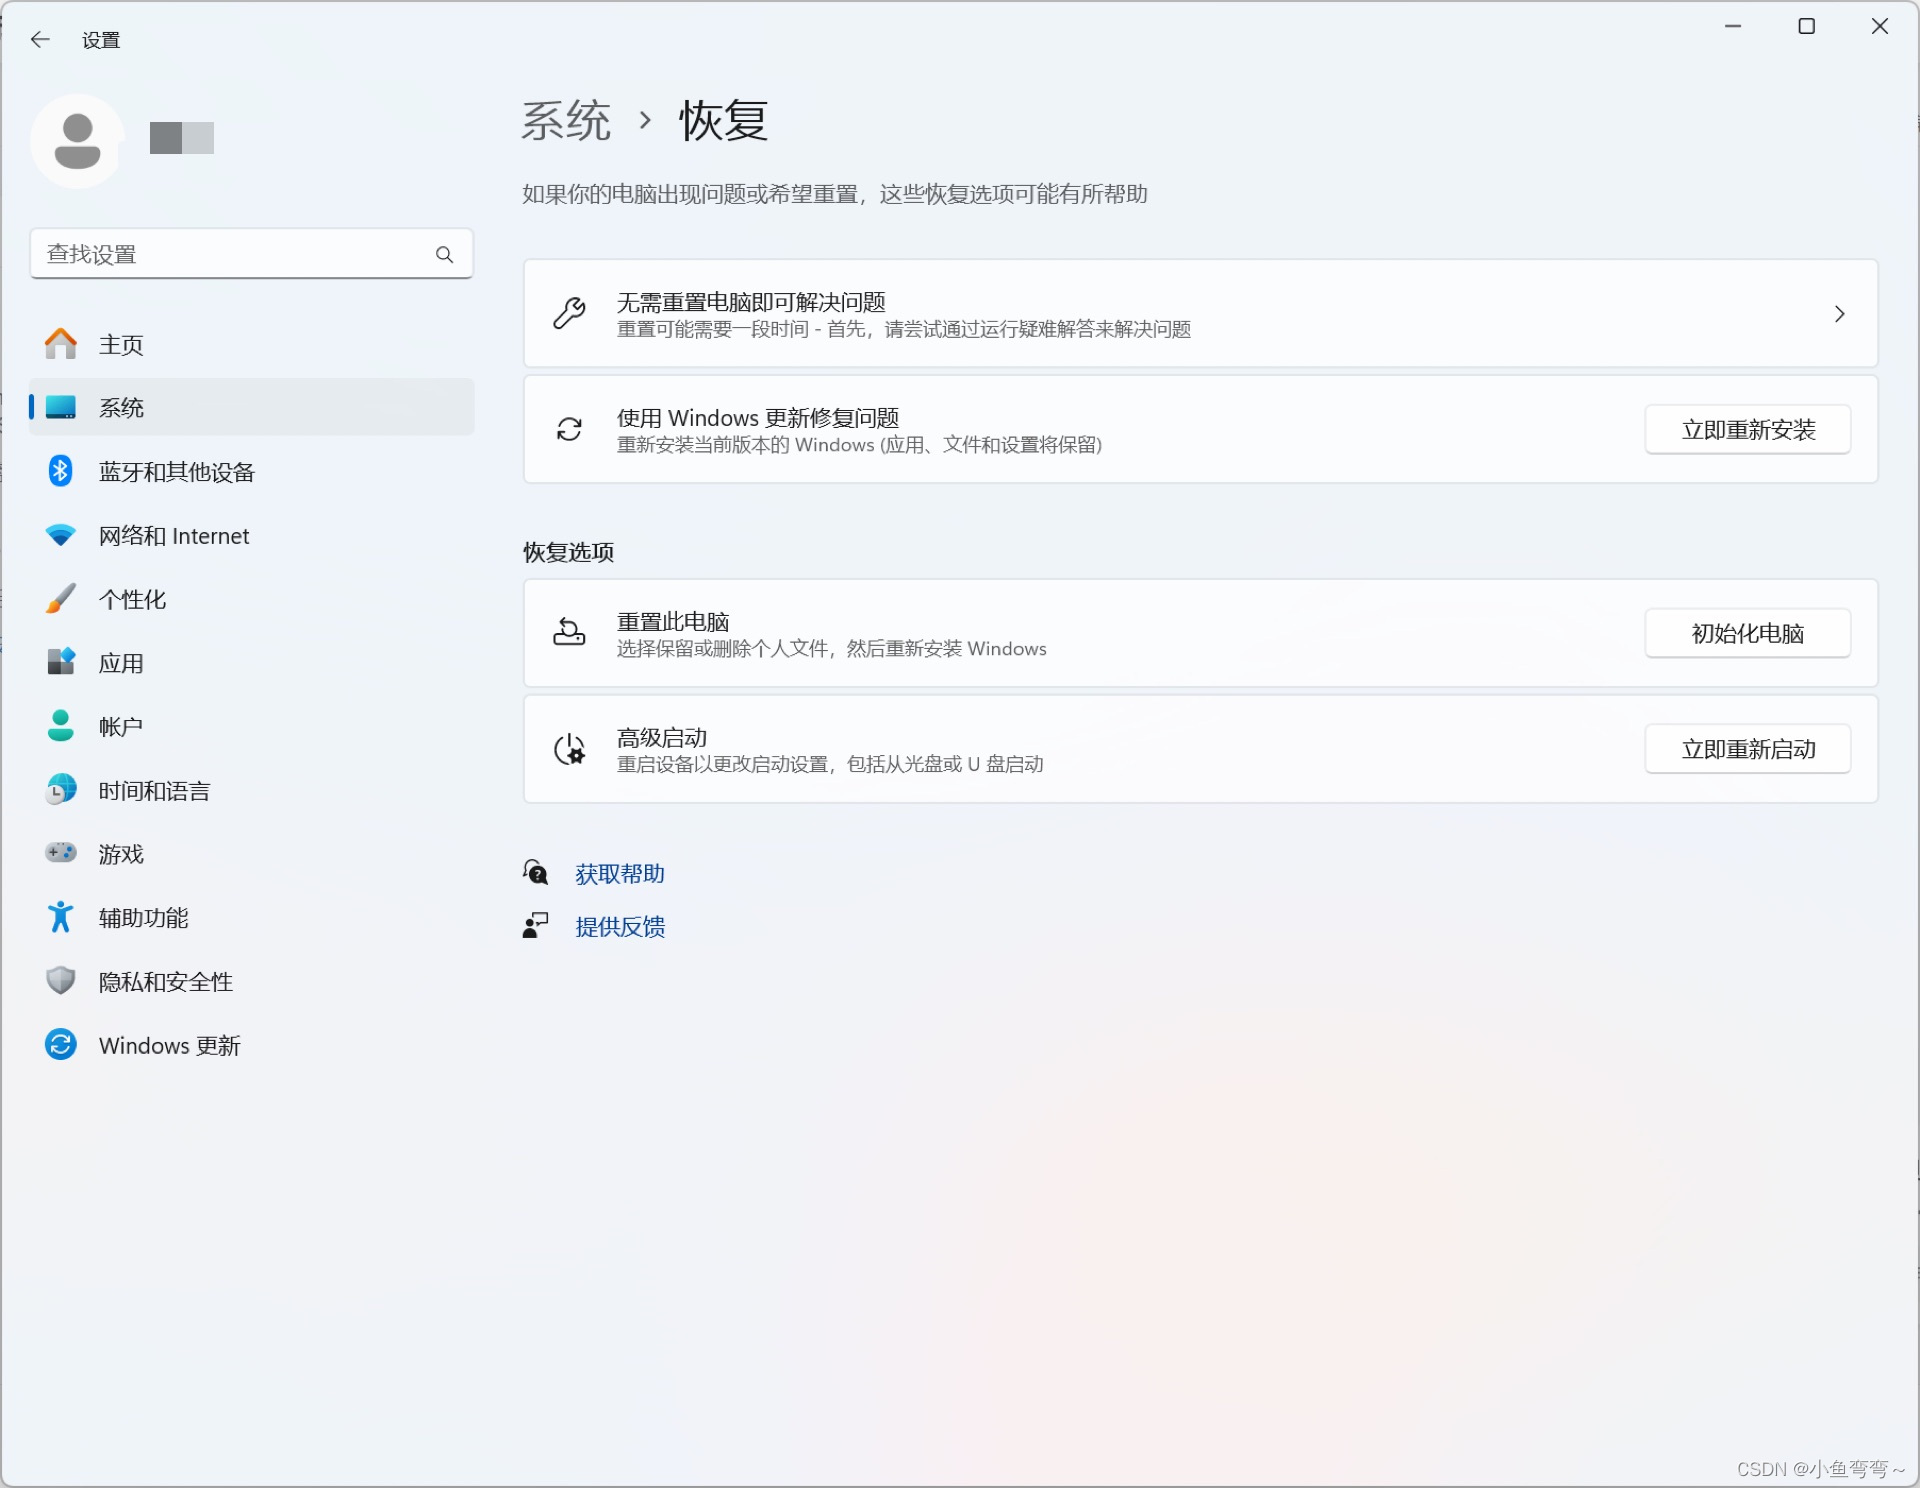Click the Wi-Fi network icon
Viewport: 1920px width, 1488px height.
(61, 535)
